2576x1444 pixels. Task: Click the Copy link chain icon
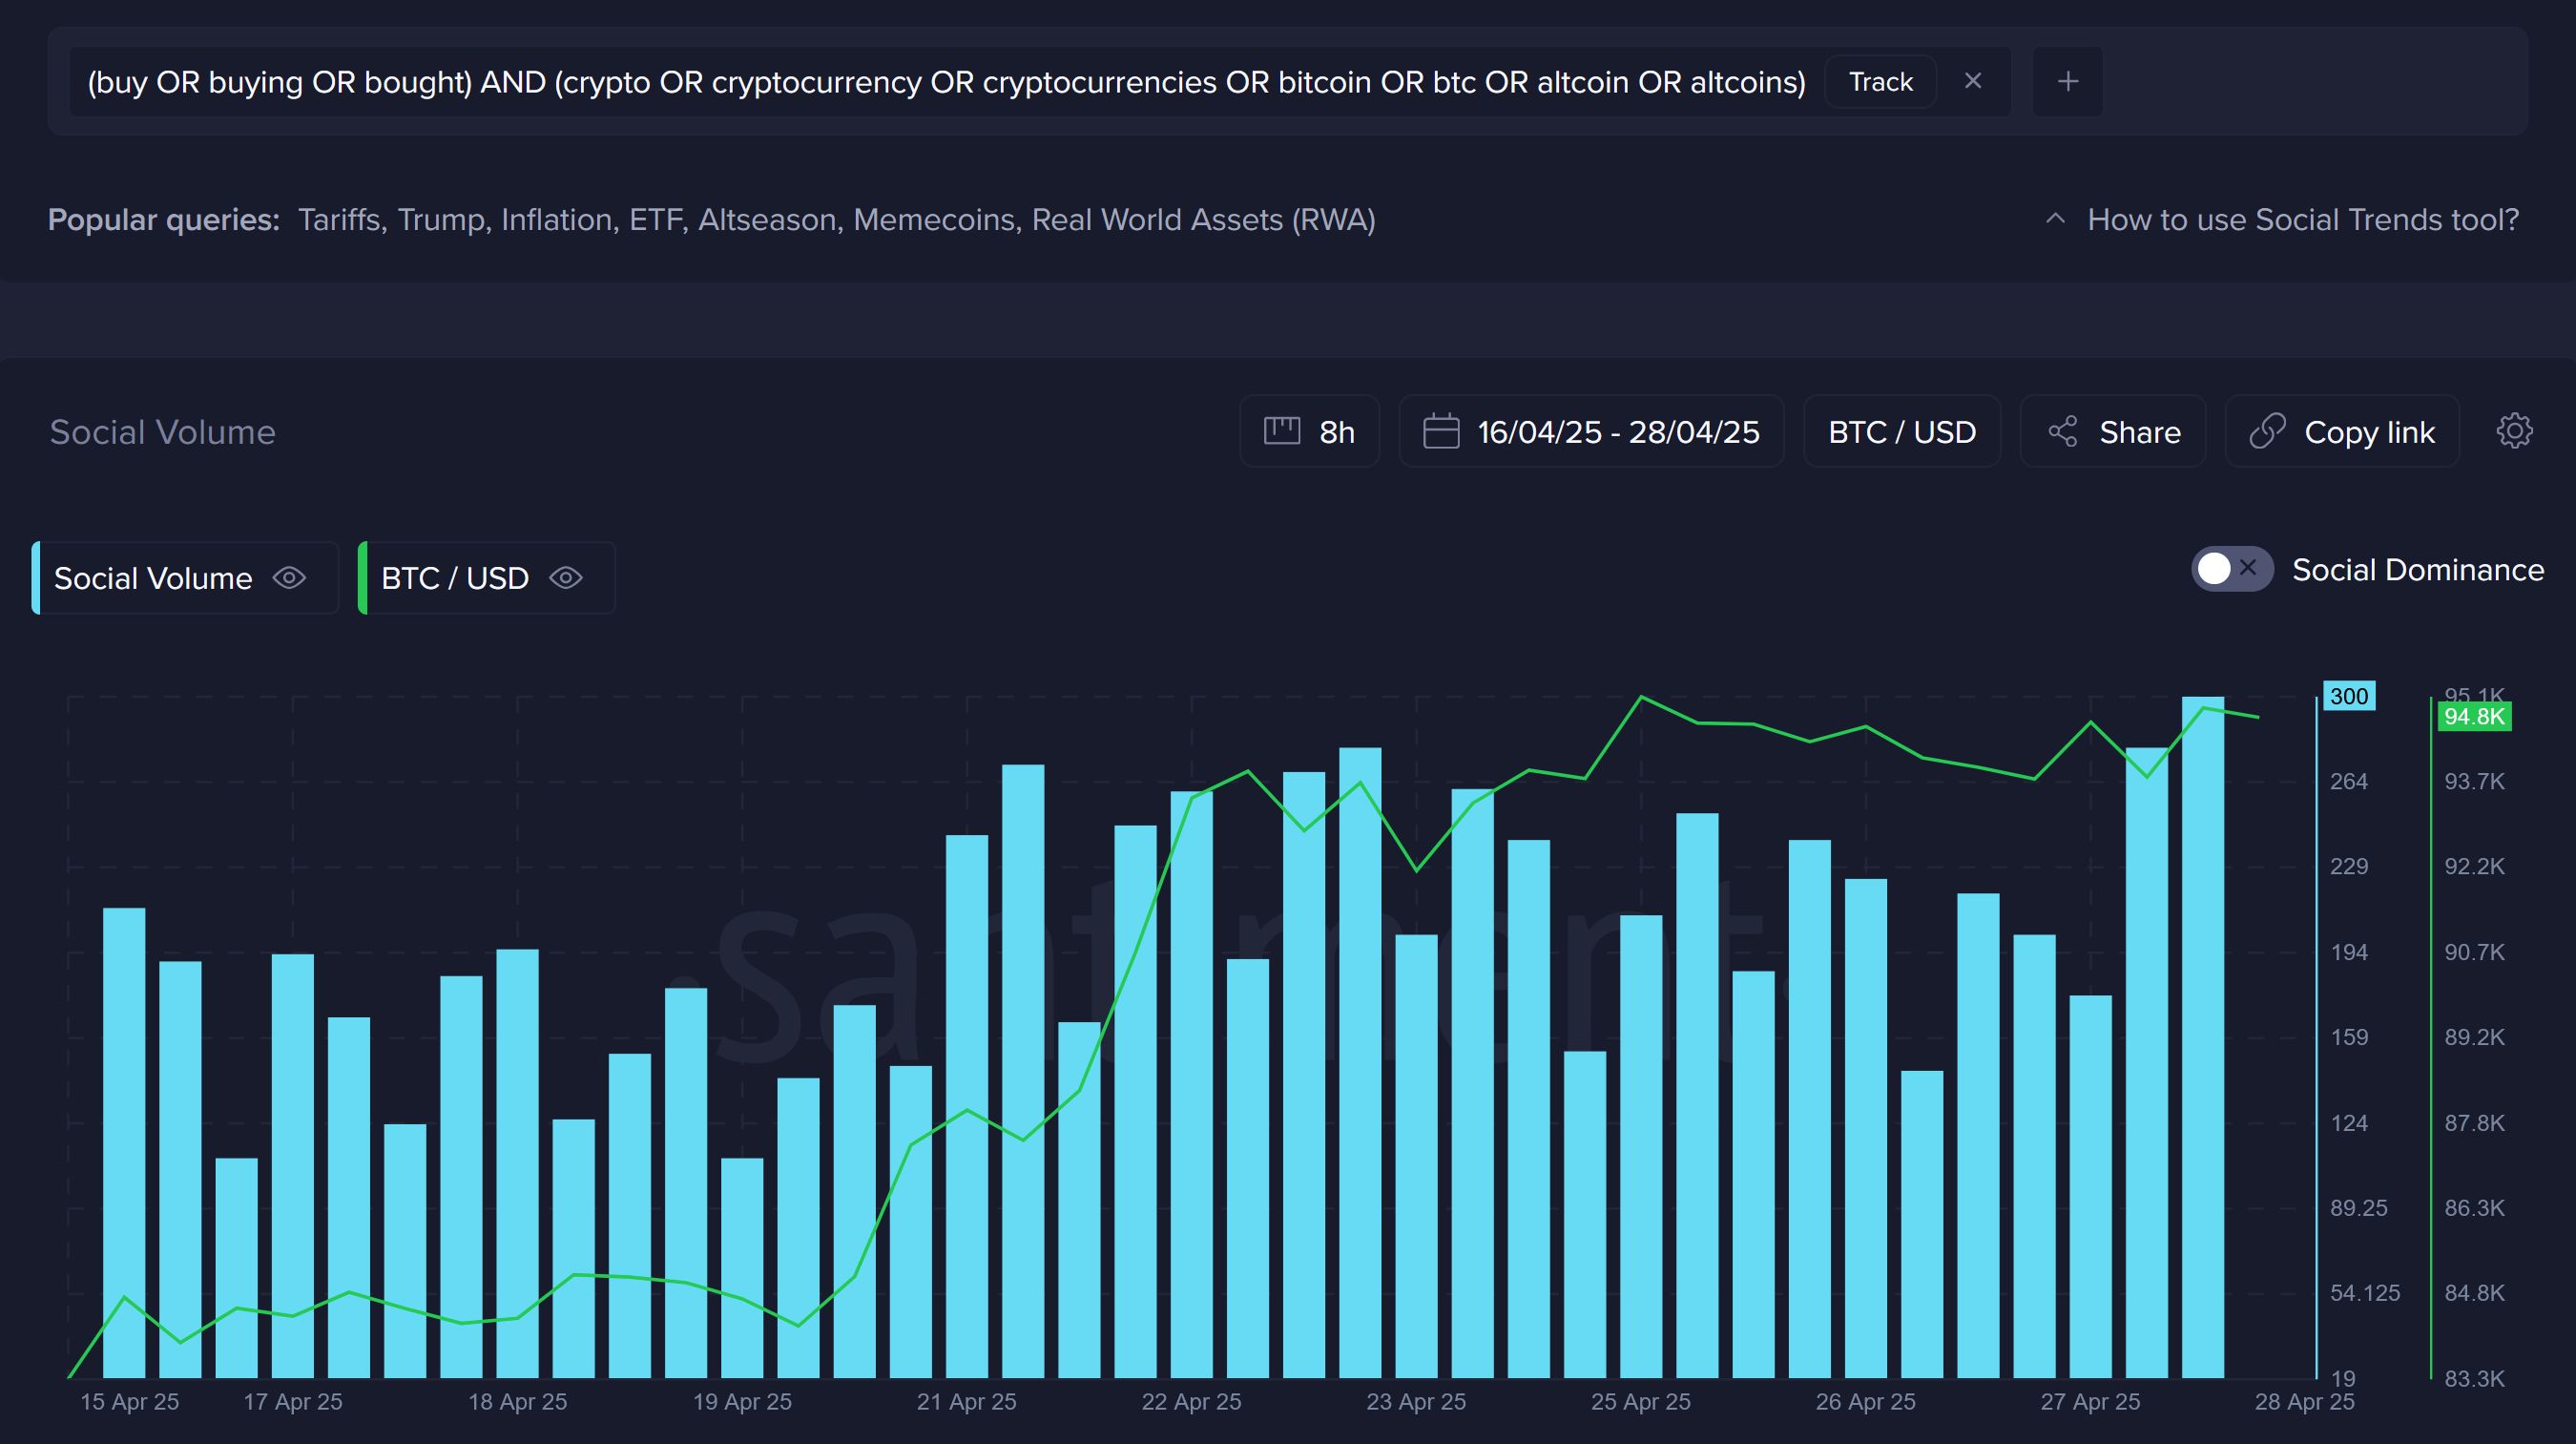coord(2267,431)
